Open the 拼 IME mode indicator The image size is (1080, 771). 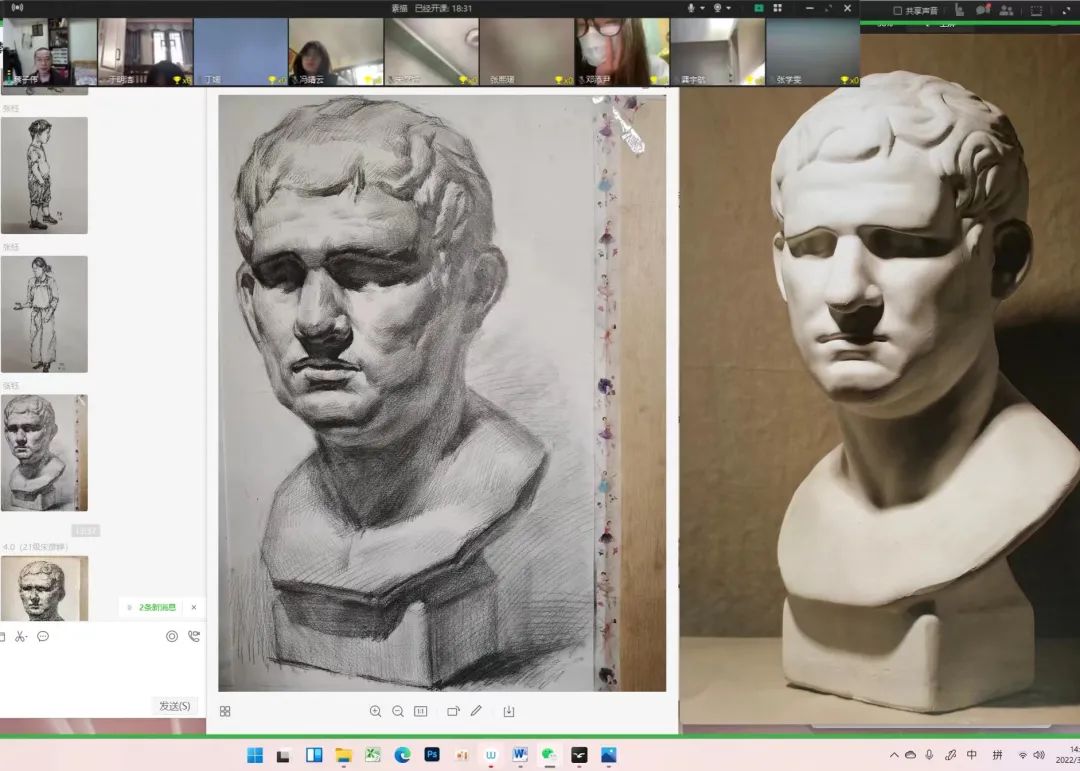[997, 755]
